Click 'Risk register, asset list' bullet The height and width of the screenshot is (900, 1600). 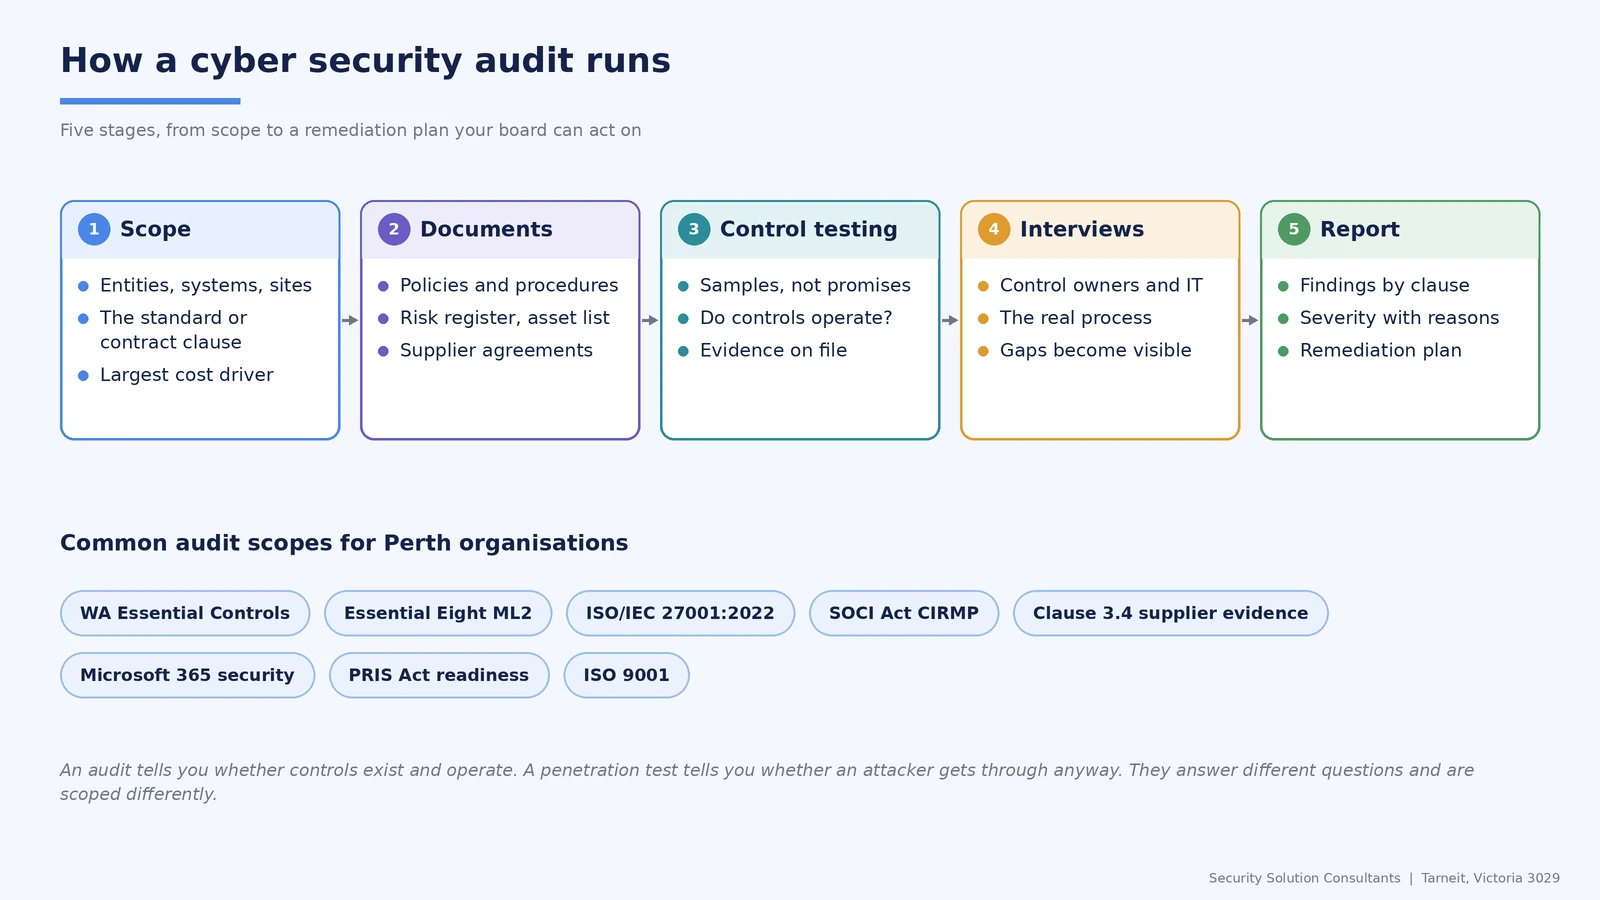(505, 318)
